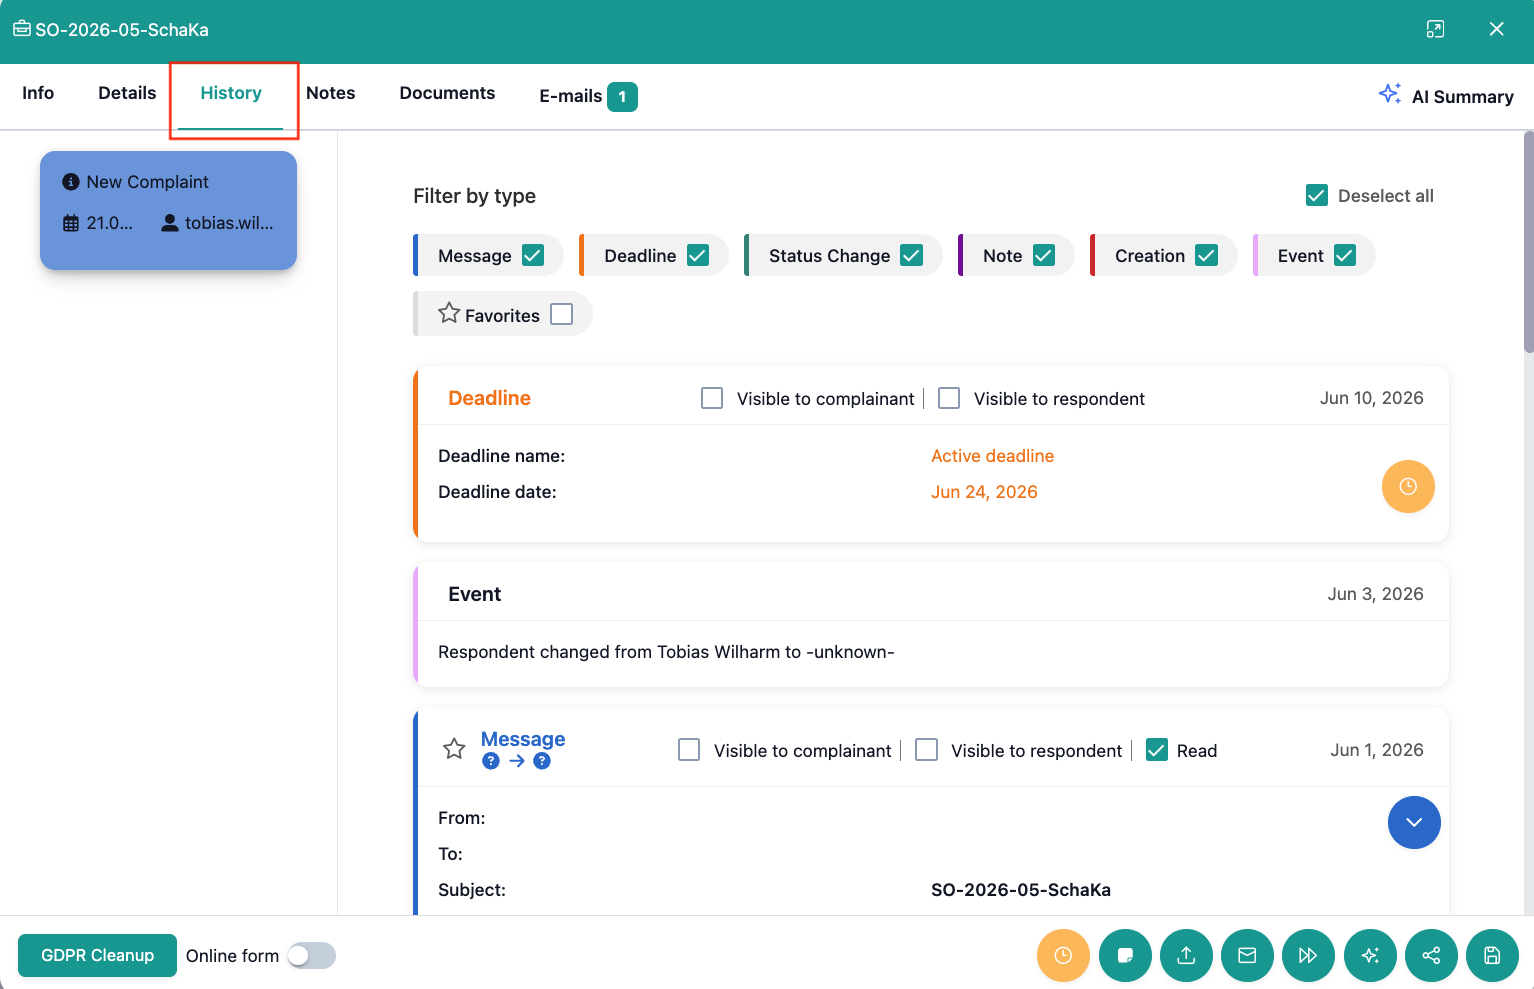Click the GDPR Cleanup button
This screenshot has height=989, width=1534.
tap(97, 956)
